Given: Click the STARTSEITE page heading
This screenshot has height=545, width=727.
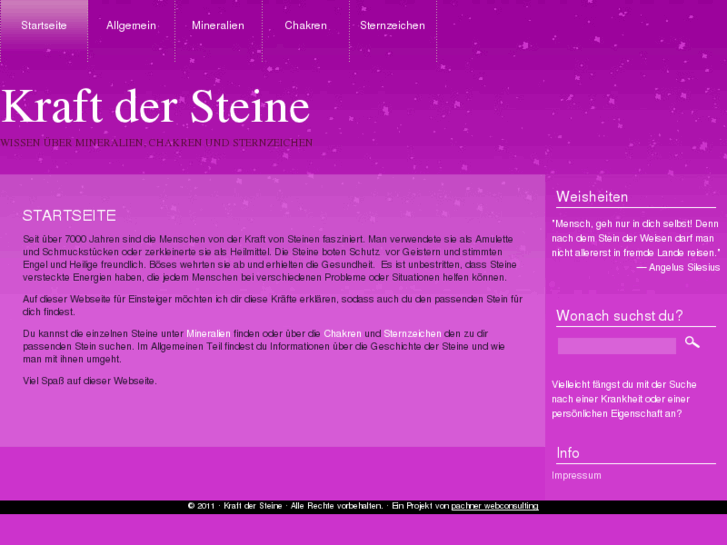Looking at the screenshot, I should click(69, 216).
